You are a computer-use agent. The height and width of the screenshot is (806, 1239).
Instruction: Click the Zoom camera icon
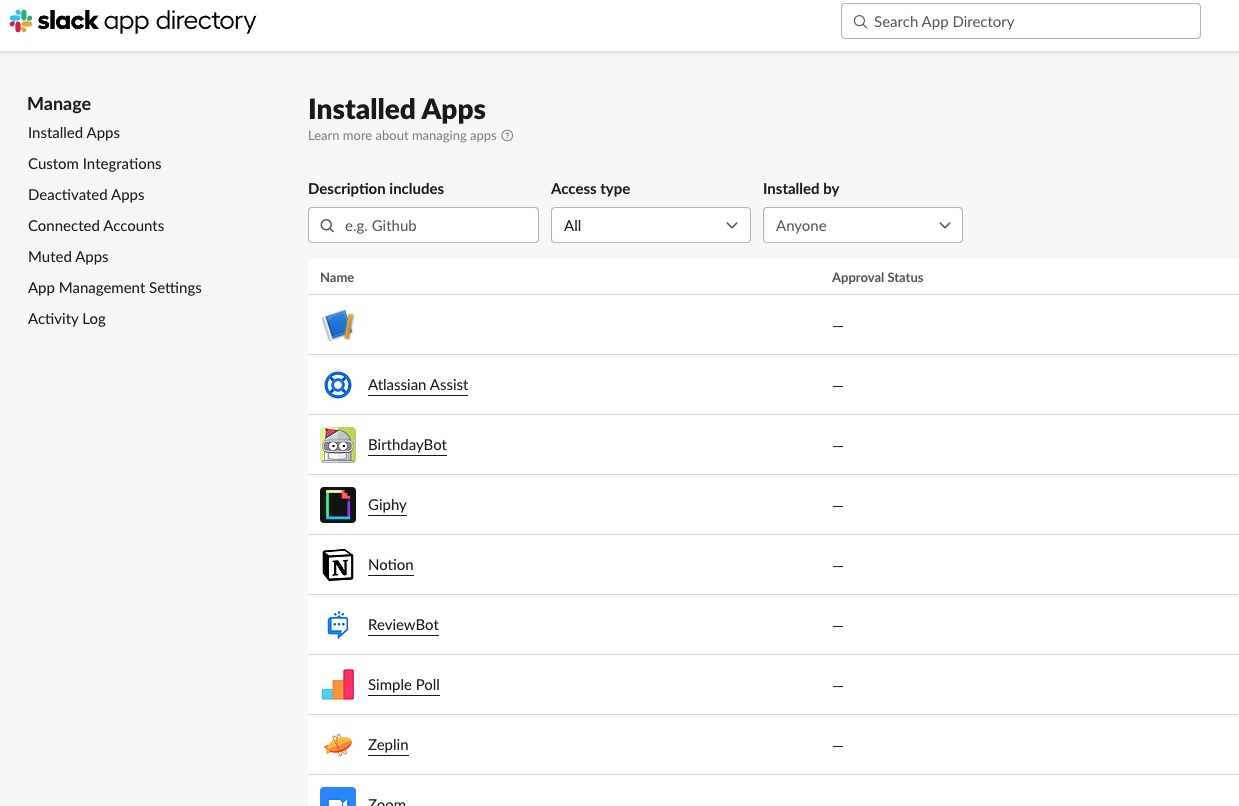coord(338,797)
